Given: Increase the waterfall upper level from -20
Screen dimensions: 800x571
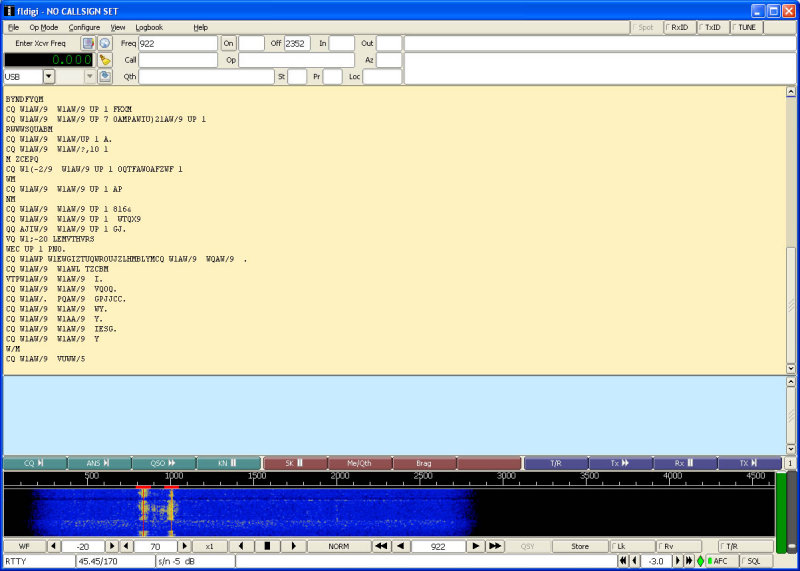Looking at the screenshot, I should point(112,547).
